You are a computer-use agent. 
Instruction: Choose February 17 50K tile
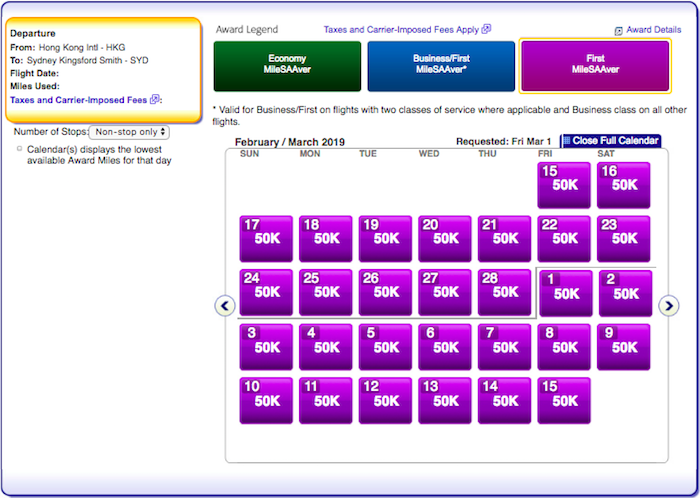pos(266,239)
